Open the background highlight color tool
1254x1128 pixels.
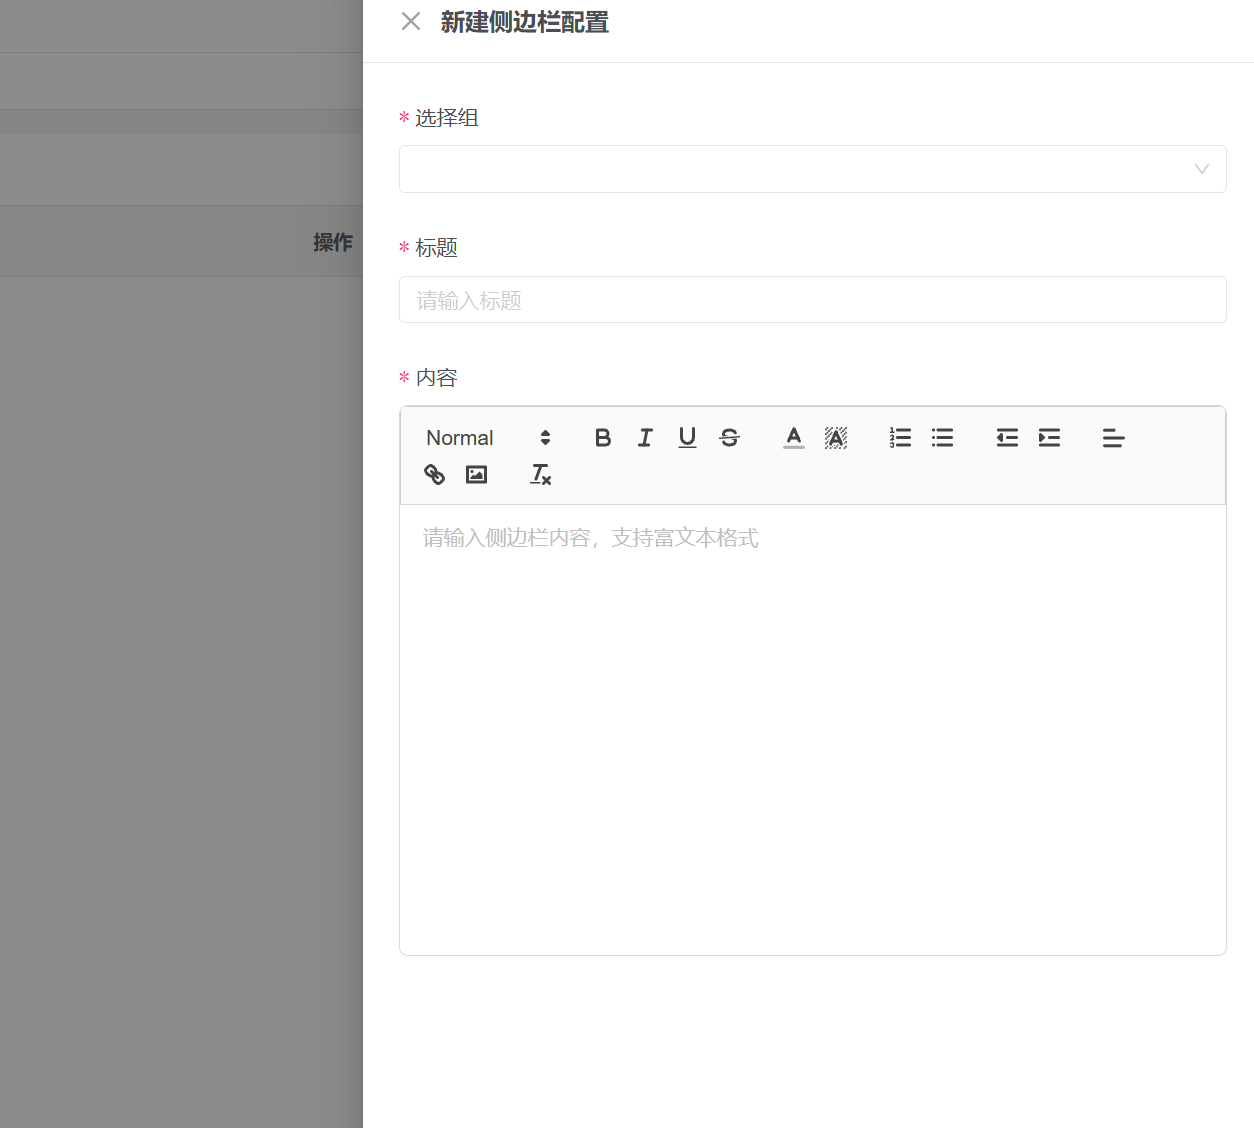point(836,437)
